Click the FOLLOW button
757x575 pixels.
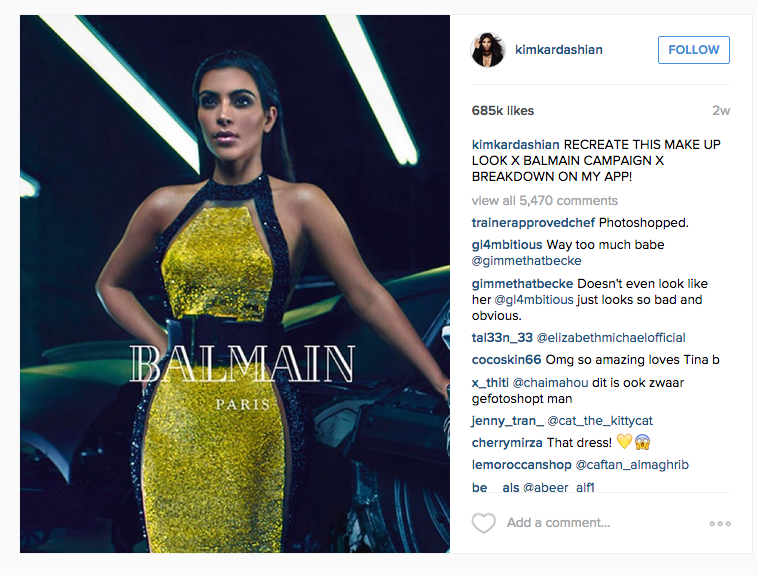[694, 50]
